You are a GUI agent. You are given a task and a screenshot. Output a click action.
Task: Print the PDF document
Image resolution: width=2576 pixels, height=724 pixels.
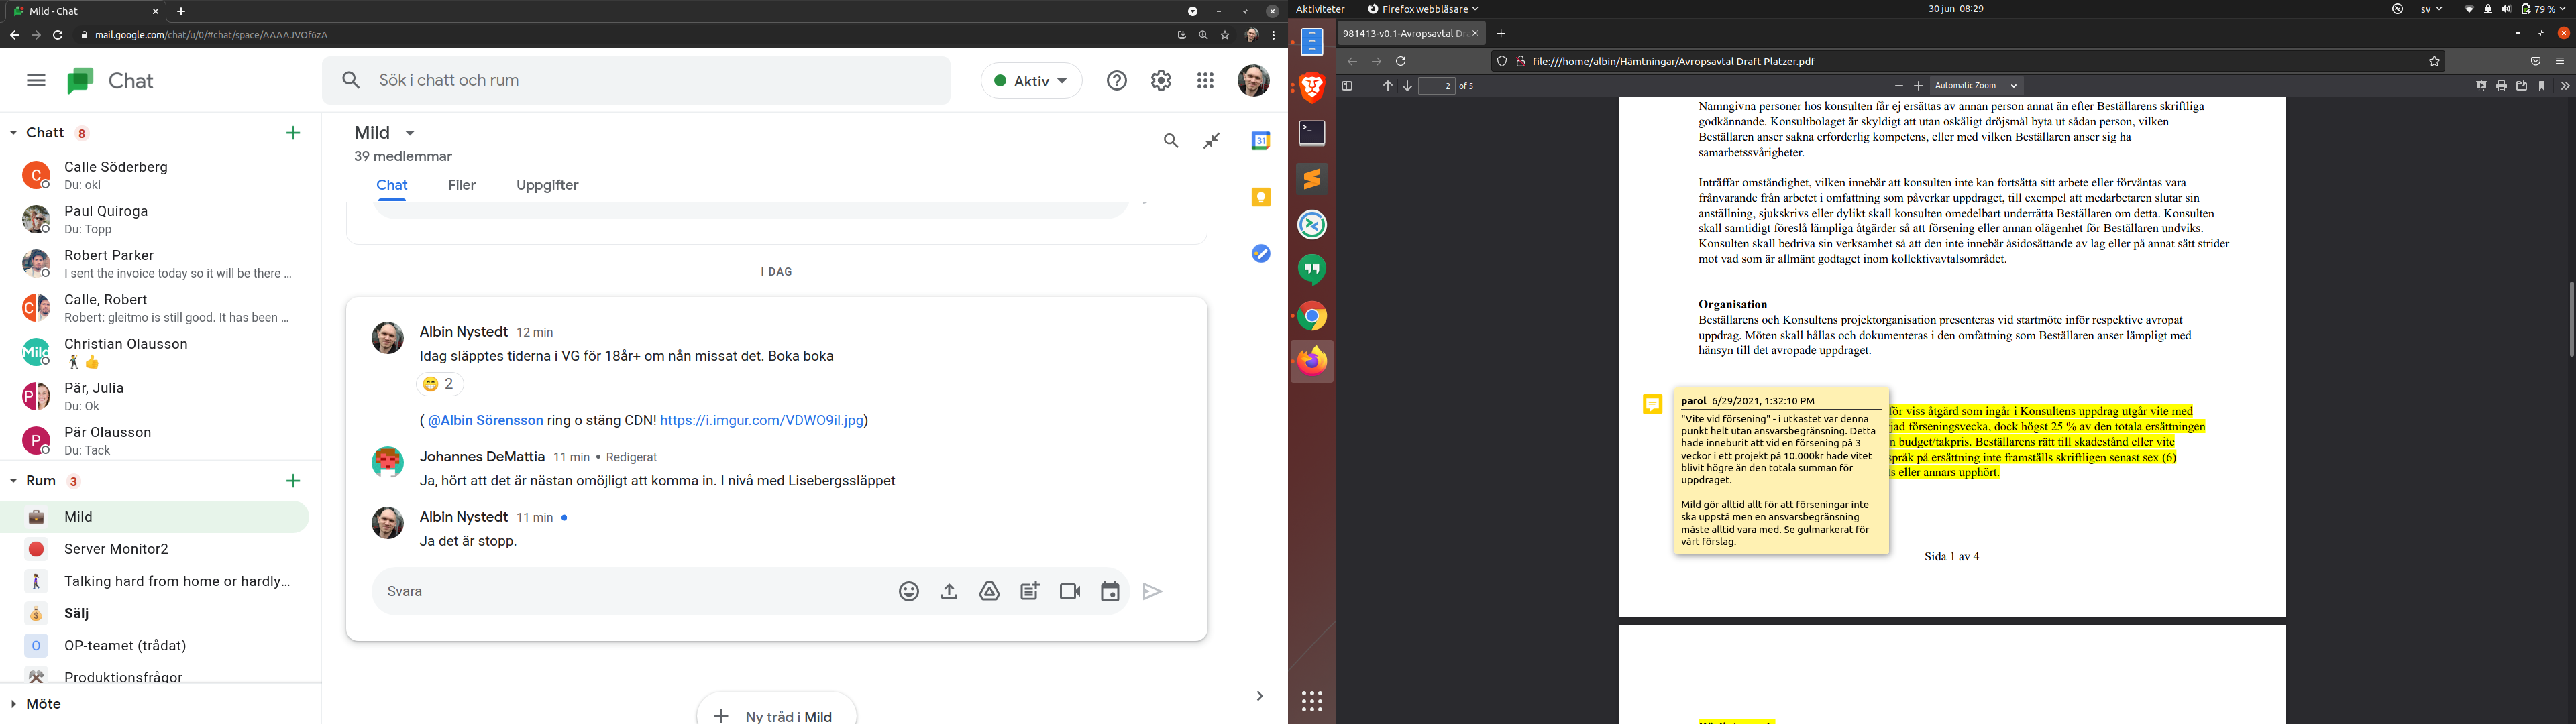pyautogui.click(x=2501, y=86)
